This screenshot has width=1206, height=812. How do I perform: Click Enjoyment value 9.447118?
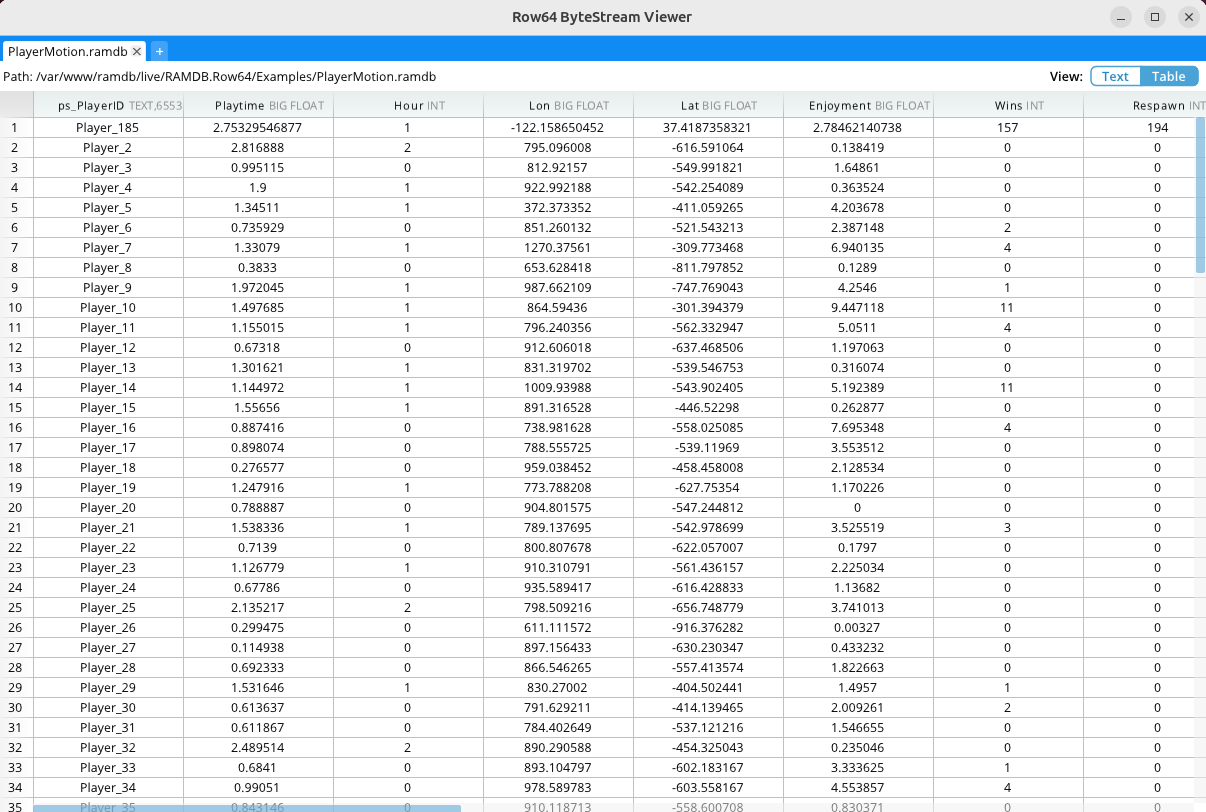tap(858, 308)
